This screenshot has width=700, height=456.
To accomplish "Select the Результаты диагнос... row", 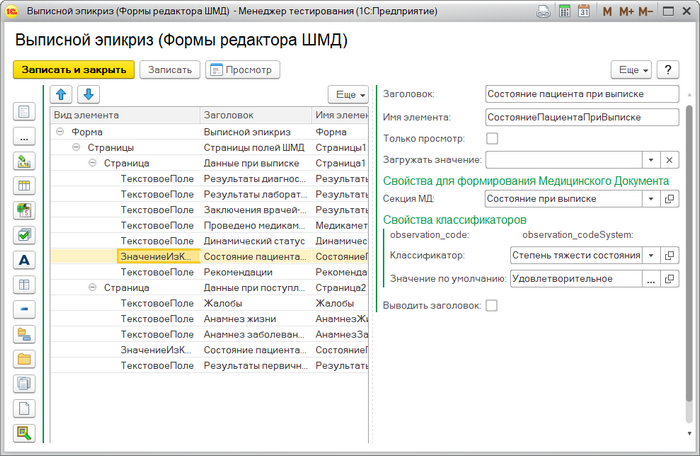I will pos(209,179).
